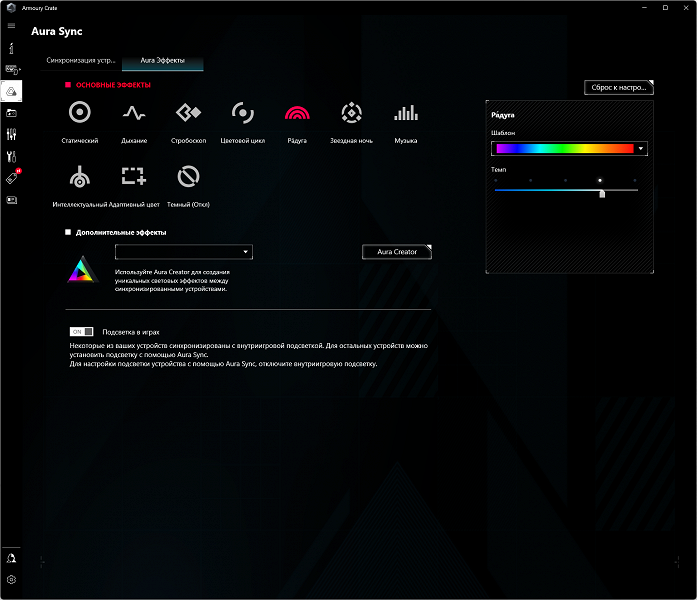Open the Scenario Profiles sliders icon
Screen dimensions: 697x600
coord(12,134)
